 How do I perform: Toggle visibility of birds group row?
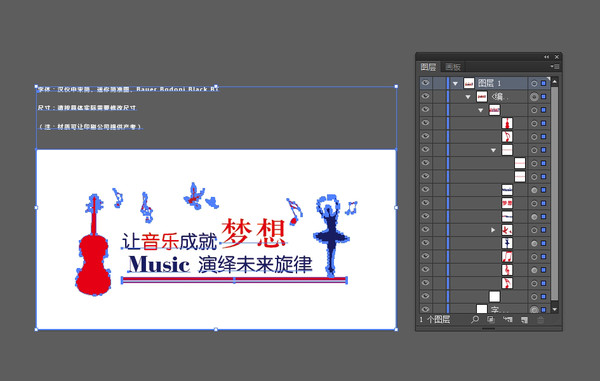pyautogui.click(x=426, y=230)
